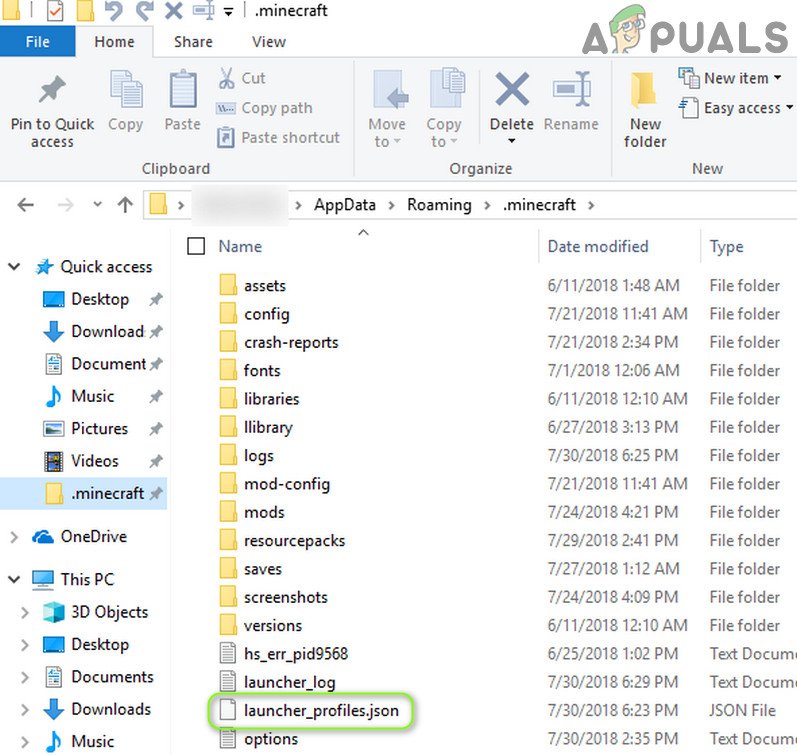Select the screenshots folder
This screenshot has height=755, width=797.
coord(286,597)
